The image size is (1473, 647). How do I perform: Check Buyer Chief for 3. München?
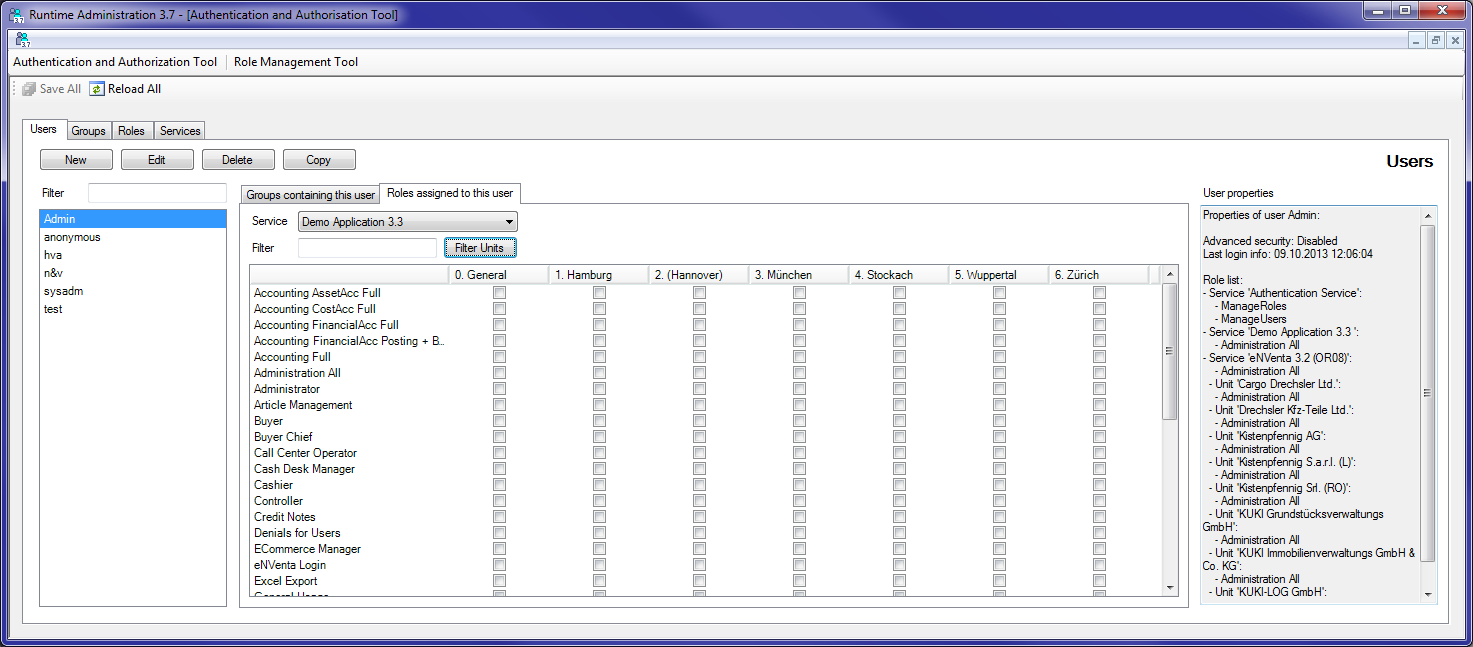pos(798,437)
